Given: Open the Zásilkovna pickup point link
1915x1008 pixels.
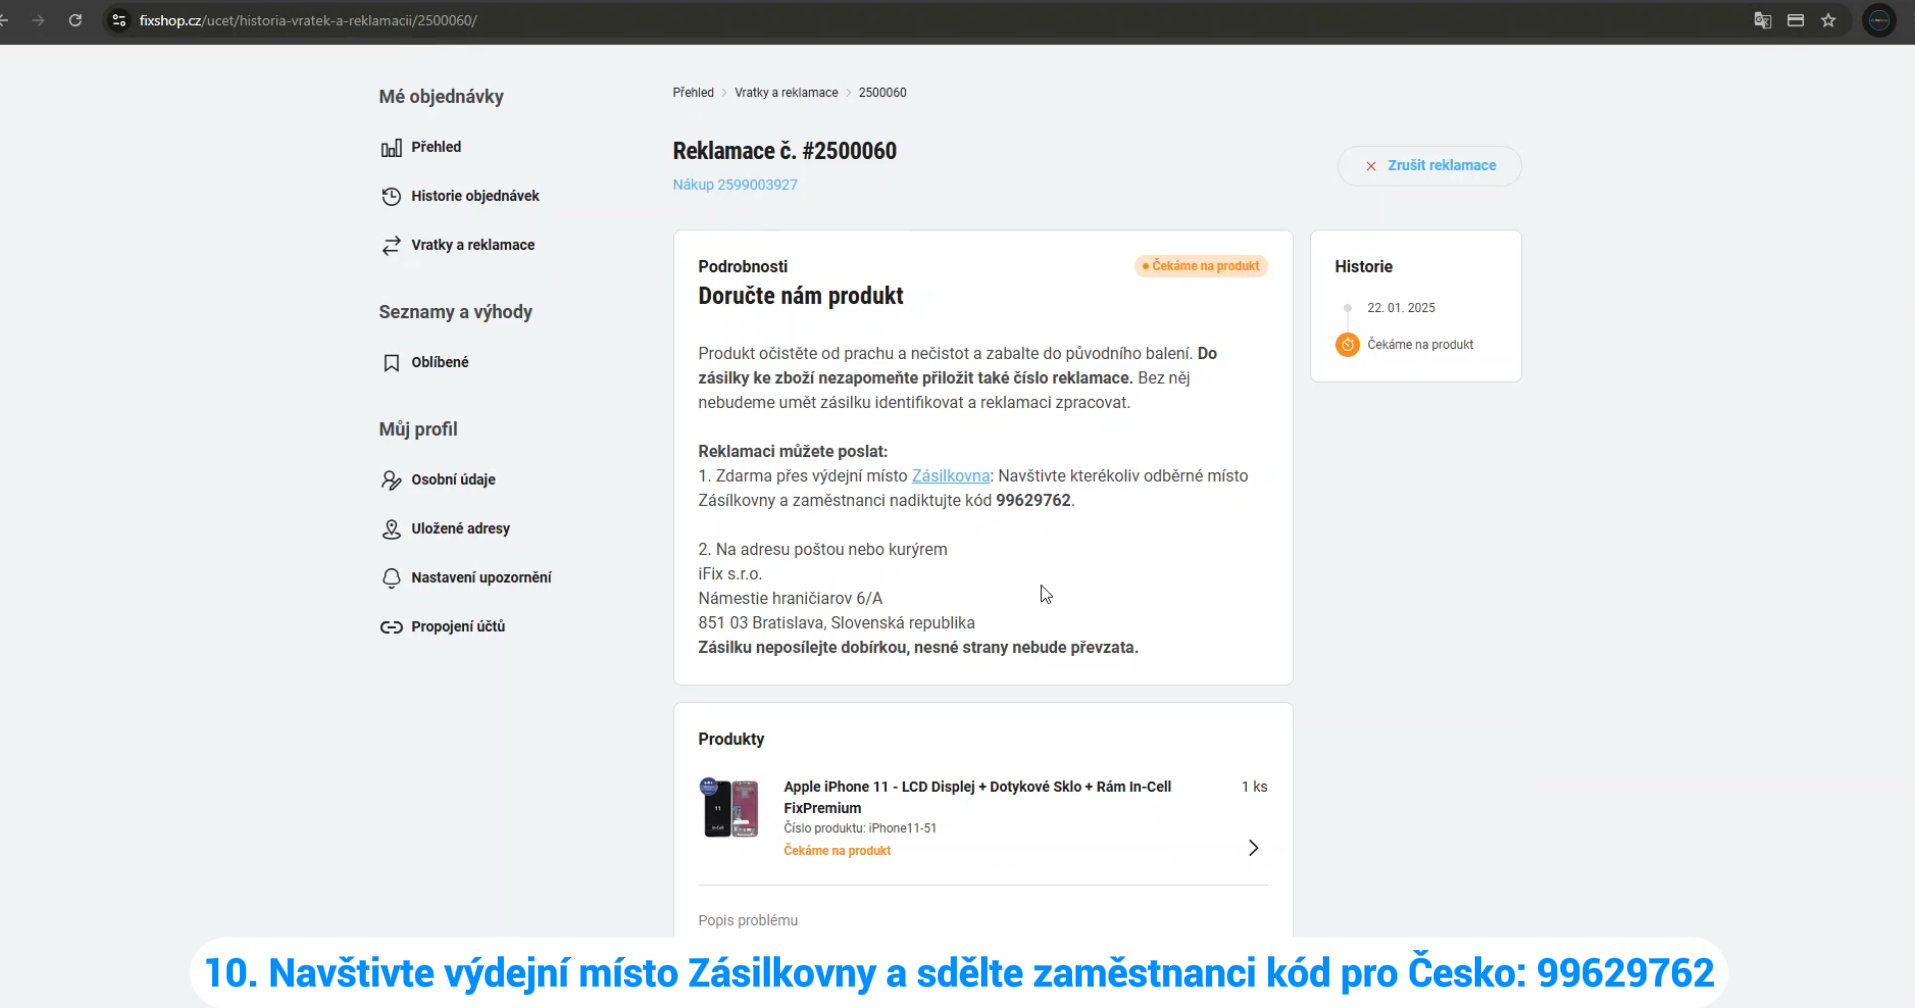Looking at the screenshot, I should click(x=950, y=476).
